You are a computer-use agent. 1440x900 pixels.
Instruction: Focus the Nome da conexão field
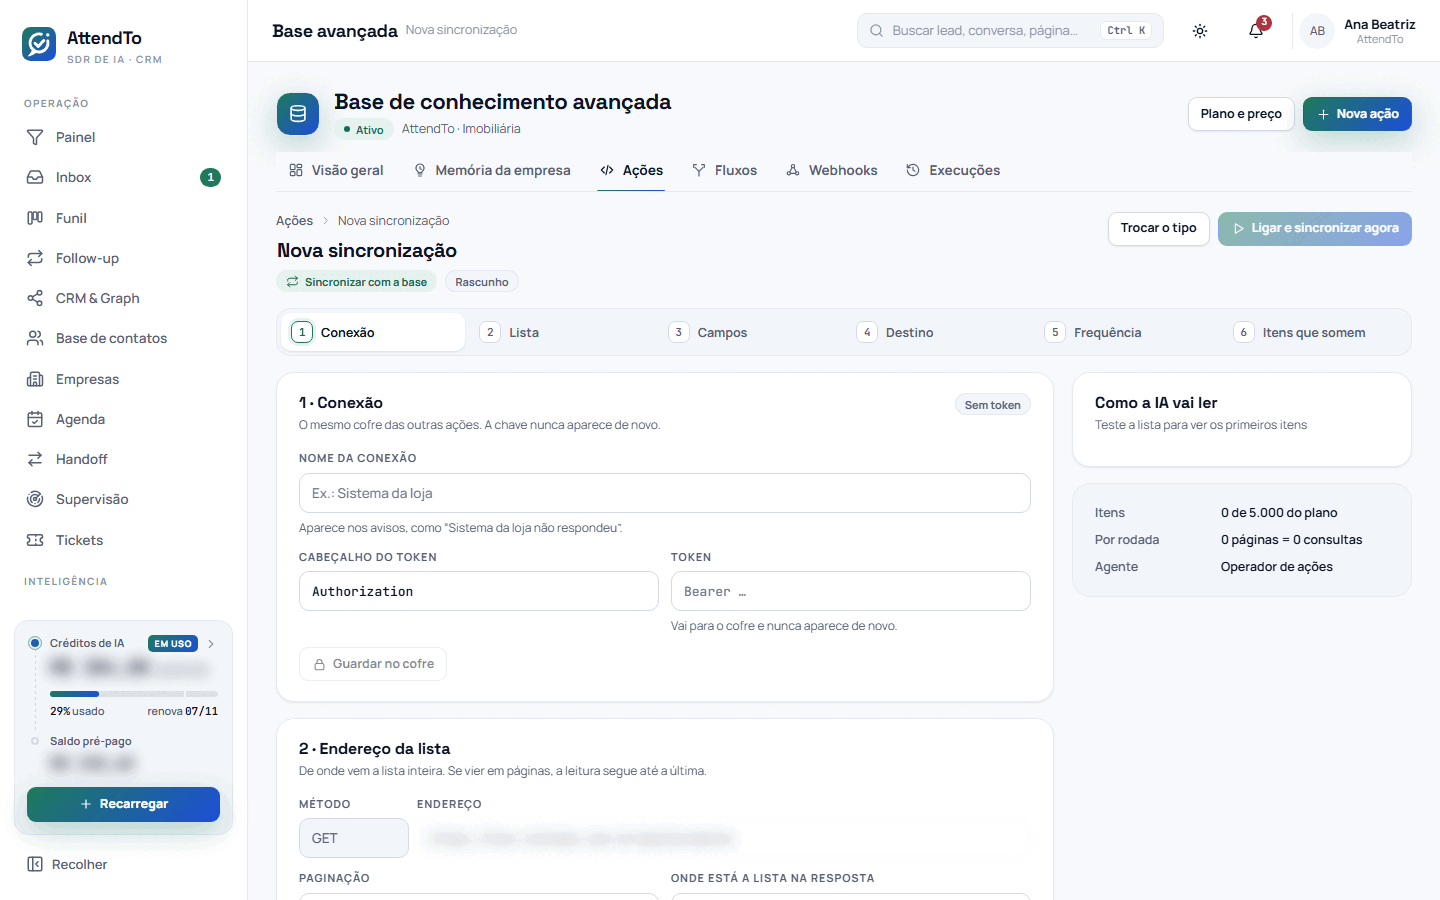click(x=665, y=493)
